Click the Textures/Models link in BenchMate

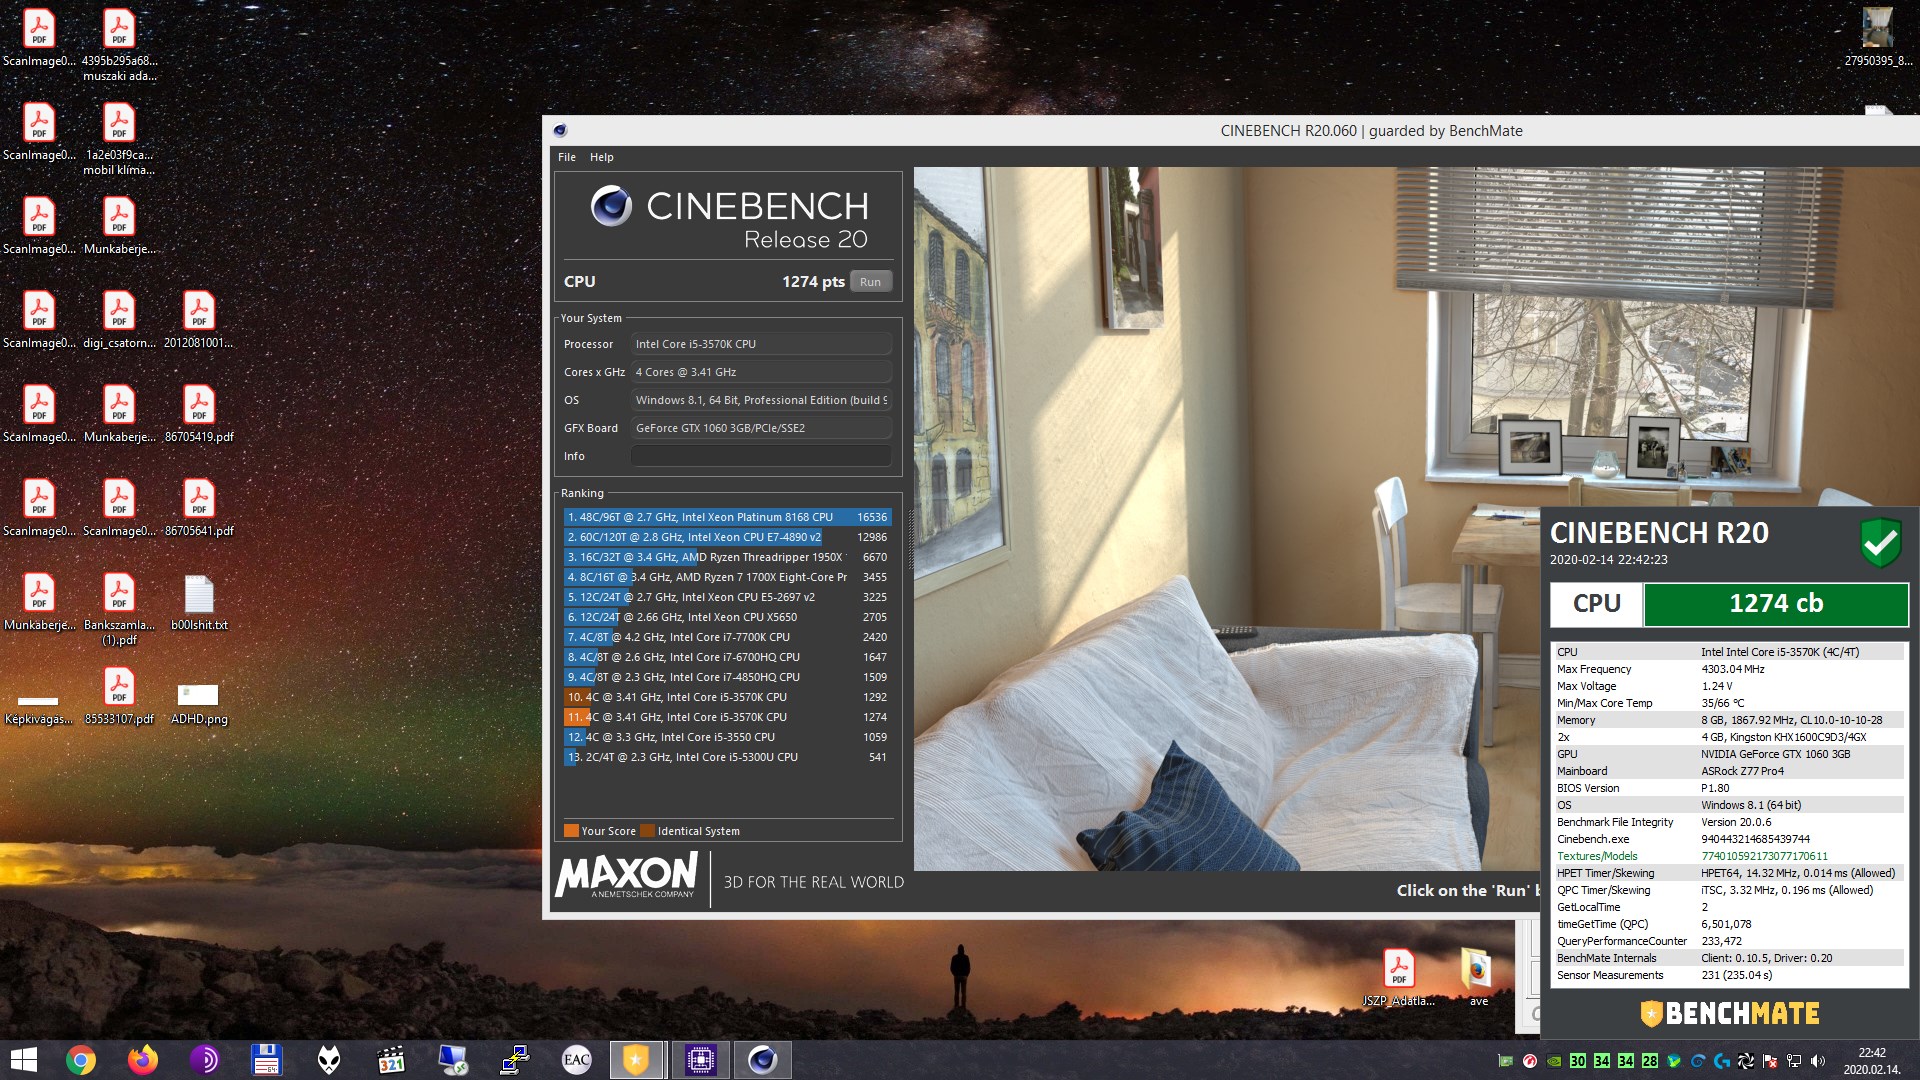click(1597, 856)
